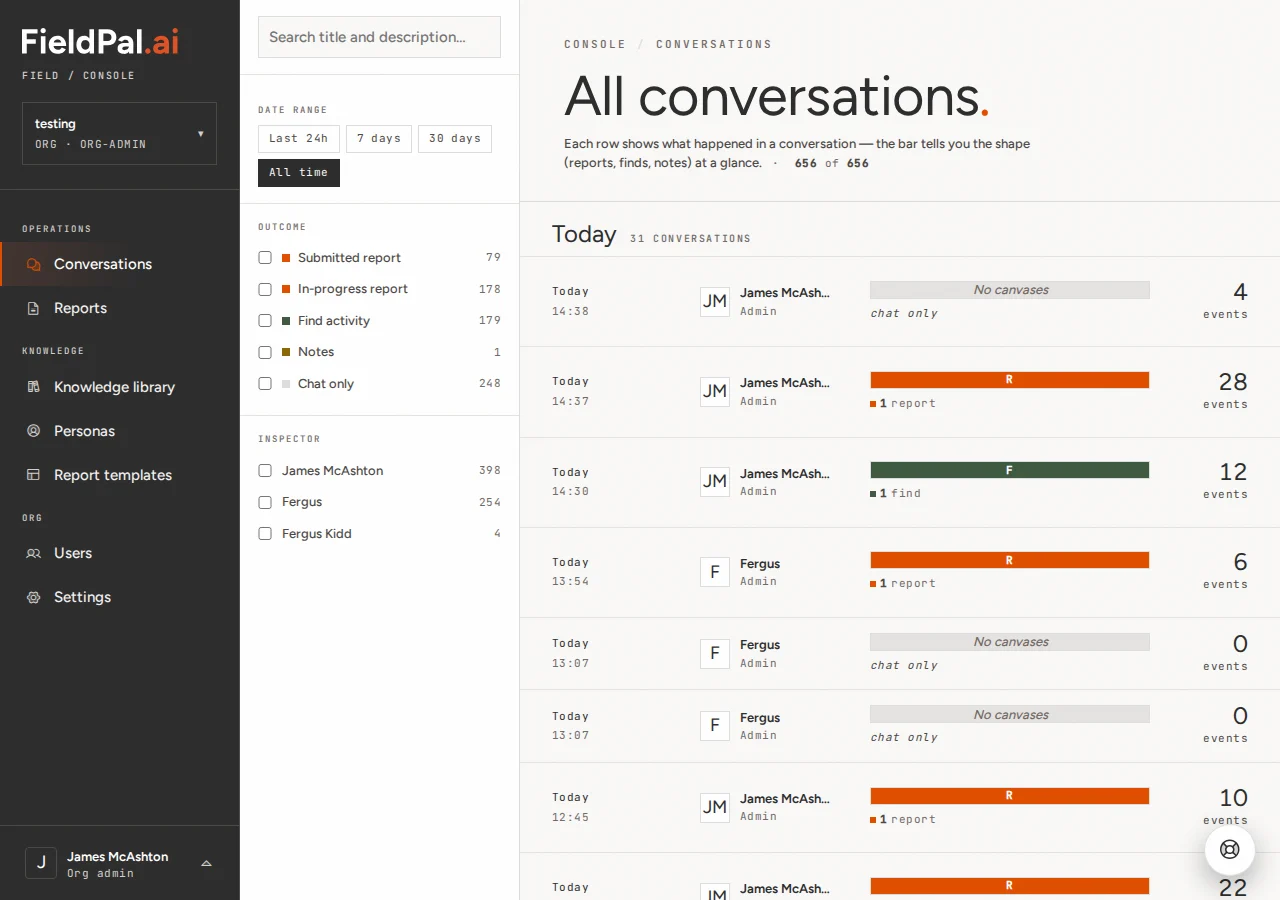Viewport: 1280px width, 900px height.
Task: Select the All time date range
Action: pyautogui.click(x=299, y=173)
